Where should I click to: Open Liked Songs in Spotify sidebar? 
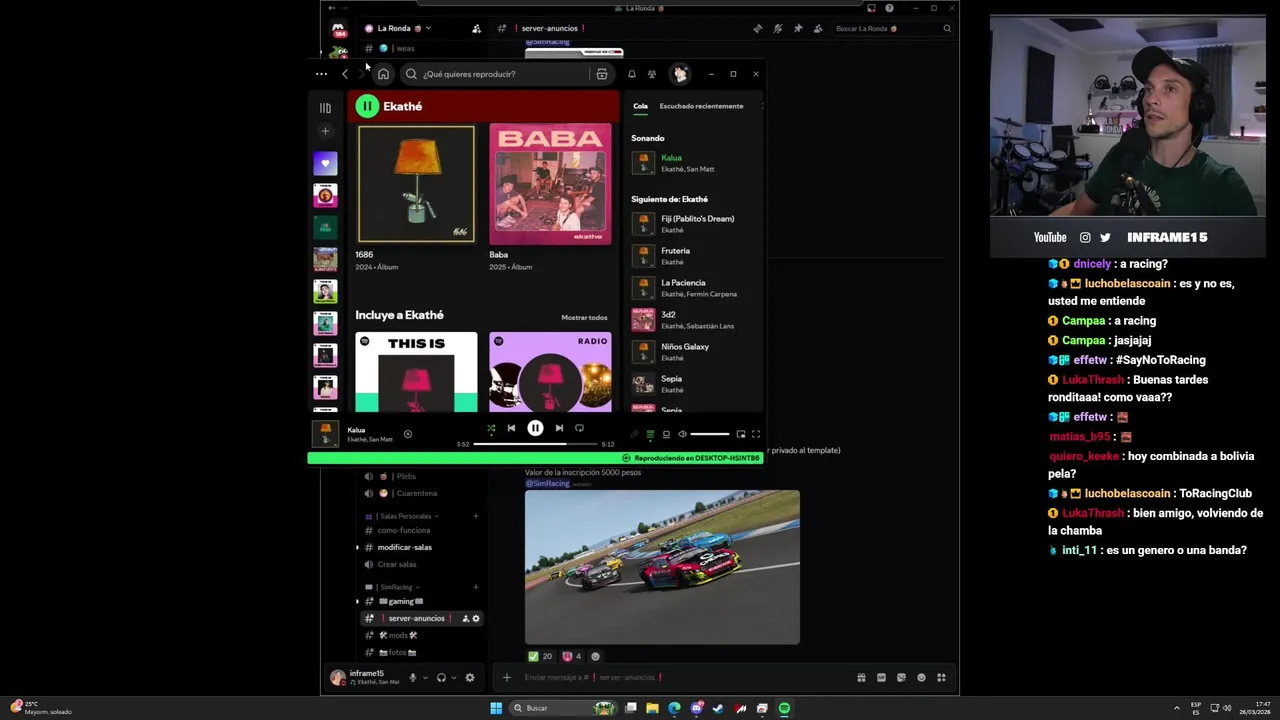point(325,163)
